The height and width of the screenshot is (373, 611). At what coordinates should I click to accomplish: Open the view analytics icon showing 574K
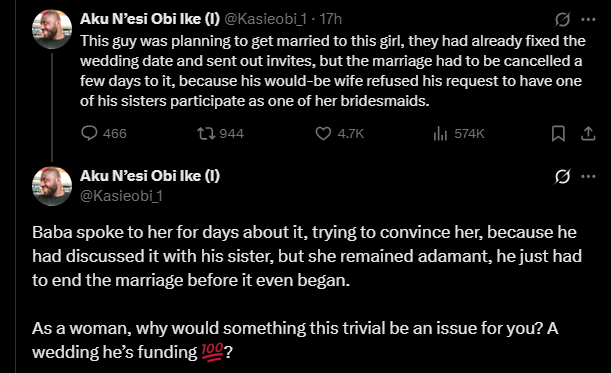tap(440, 134)
